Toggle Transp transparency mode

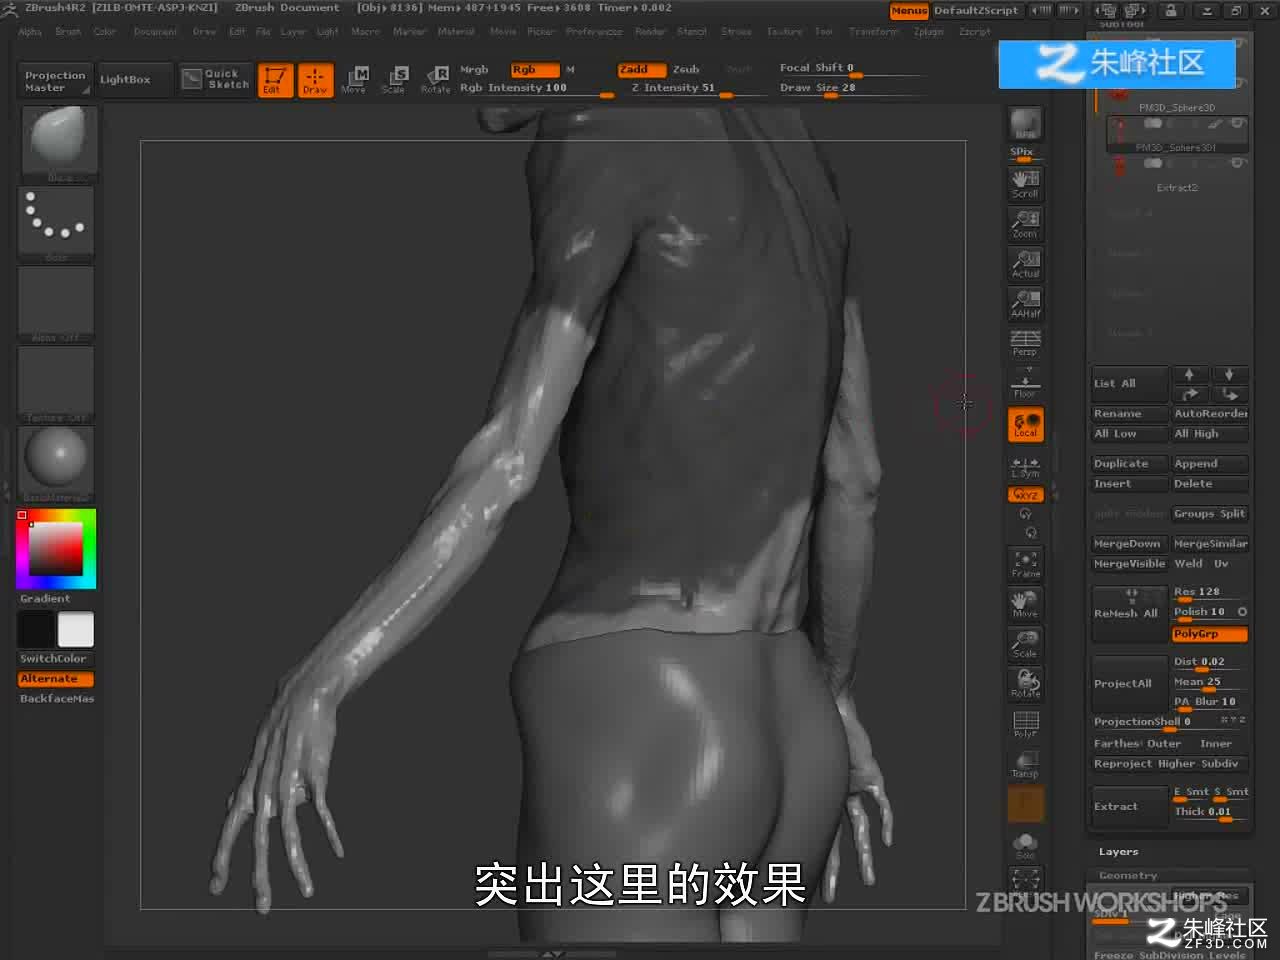tap(1025, 764)
